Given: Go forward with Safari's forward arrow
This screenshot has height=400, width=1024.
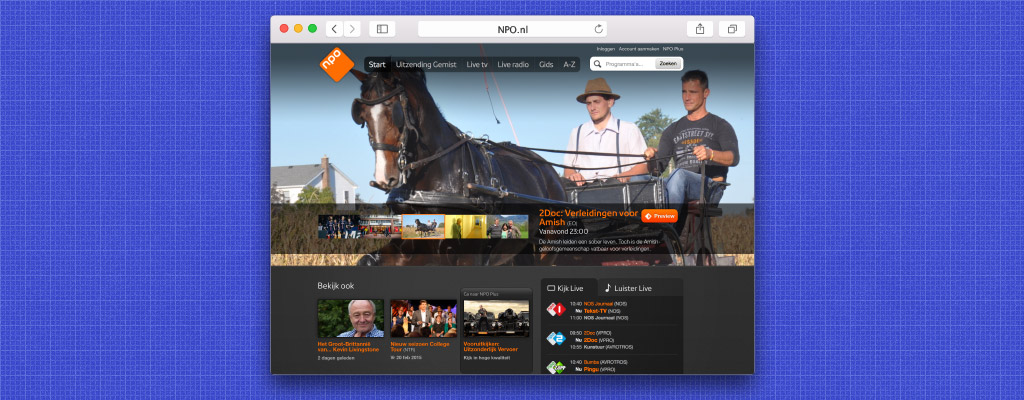Looking at the screenshot, I should click(x=352, y=29).
